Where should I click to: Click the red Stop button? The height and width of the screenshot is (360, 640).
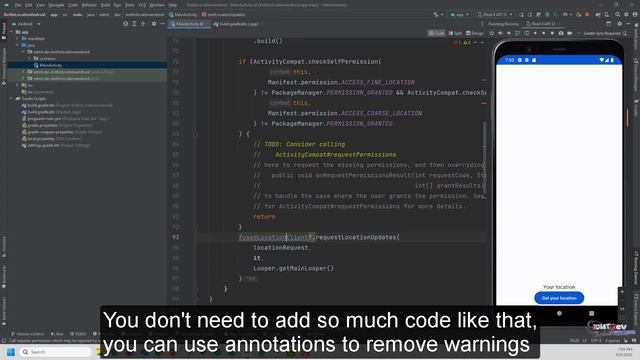point(587,15)
